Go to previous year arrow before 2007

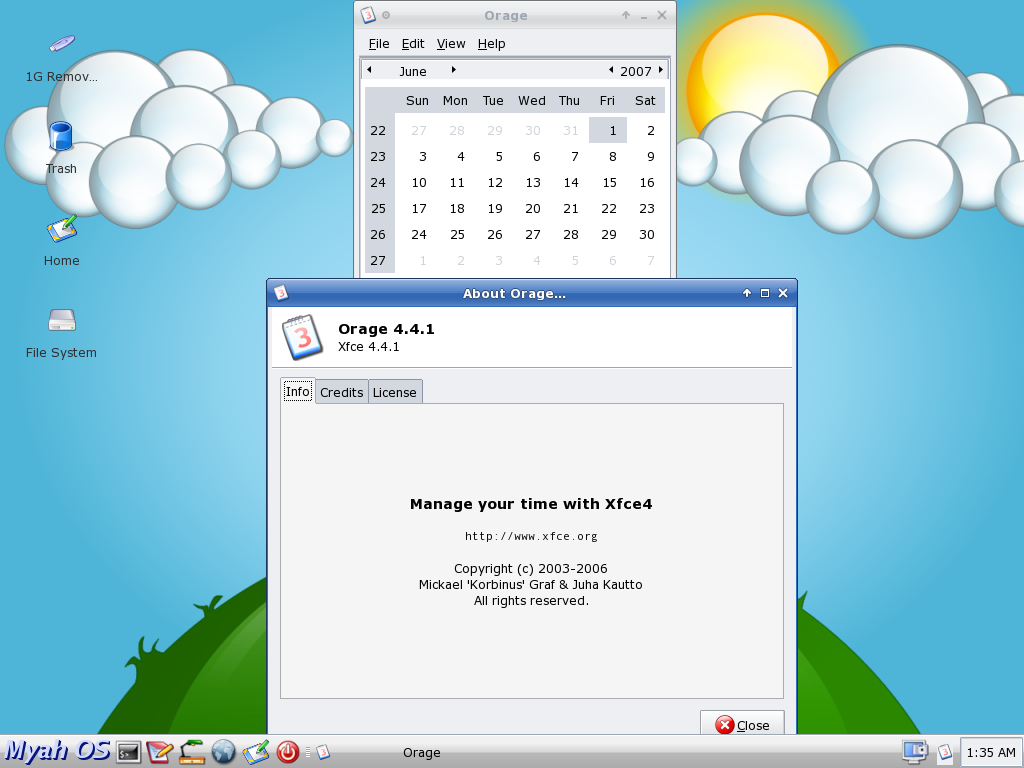pyautogui.click(x=611, y=70)
